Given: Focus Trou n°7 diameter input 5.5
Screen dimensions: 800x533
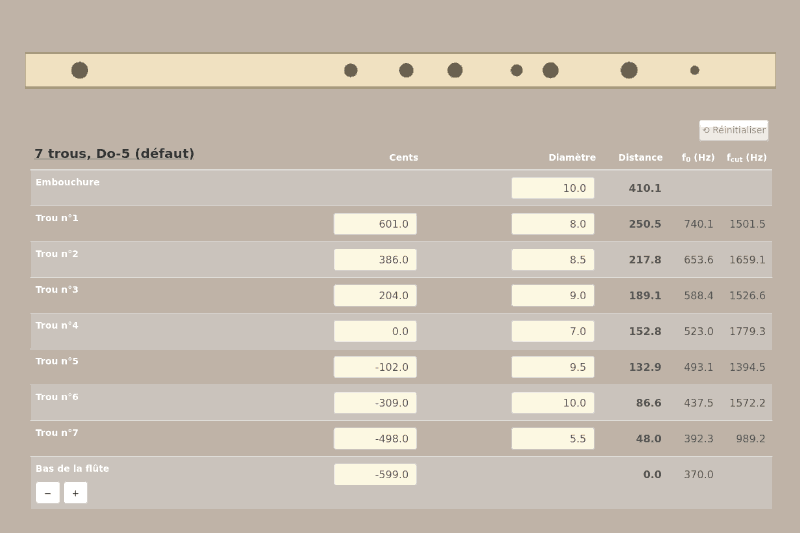Looking at the screenshot, I should click(x=552, y=439).
